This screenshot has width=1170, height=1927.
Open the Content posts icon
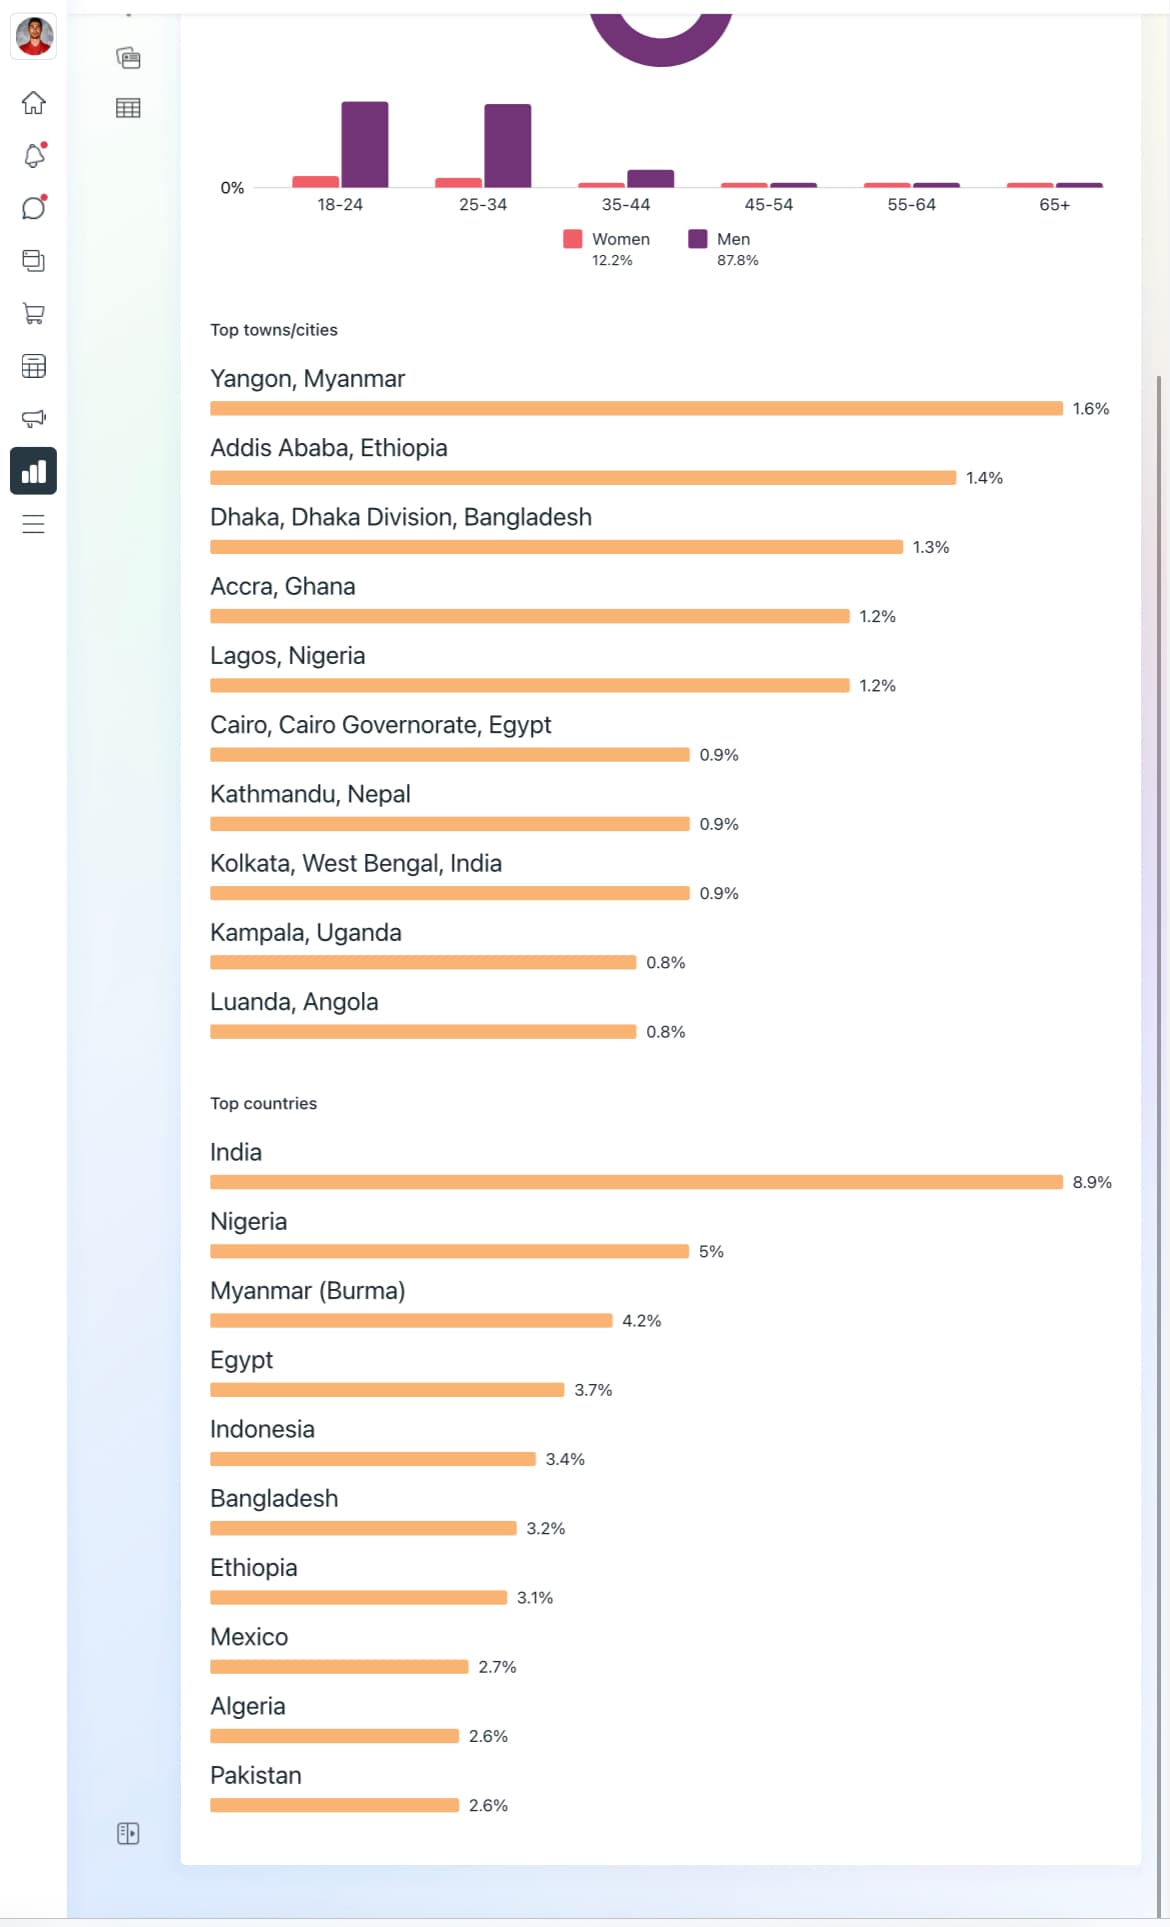[33, 261]
